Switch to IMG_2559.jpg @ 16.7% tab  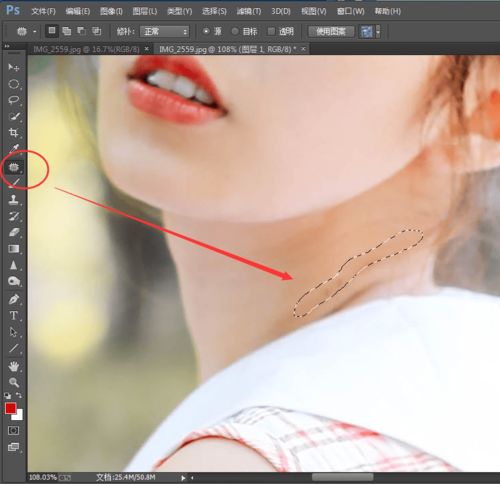click(87, 49)
